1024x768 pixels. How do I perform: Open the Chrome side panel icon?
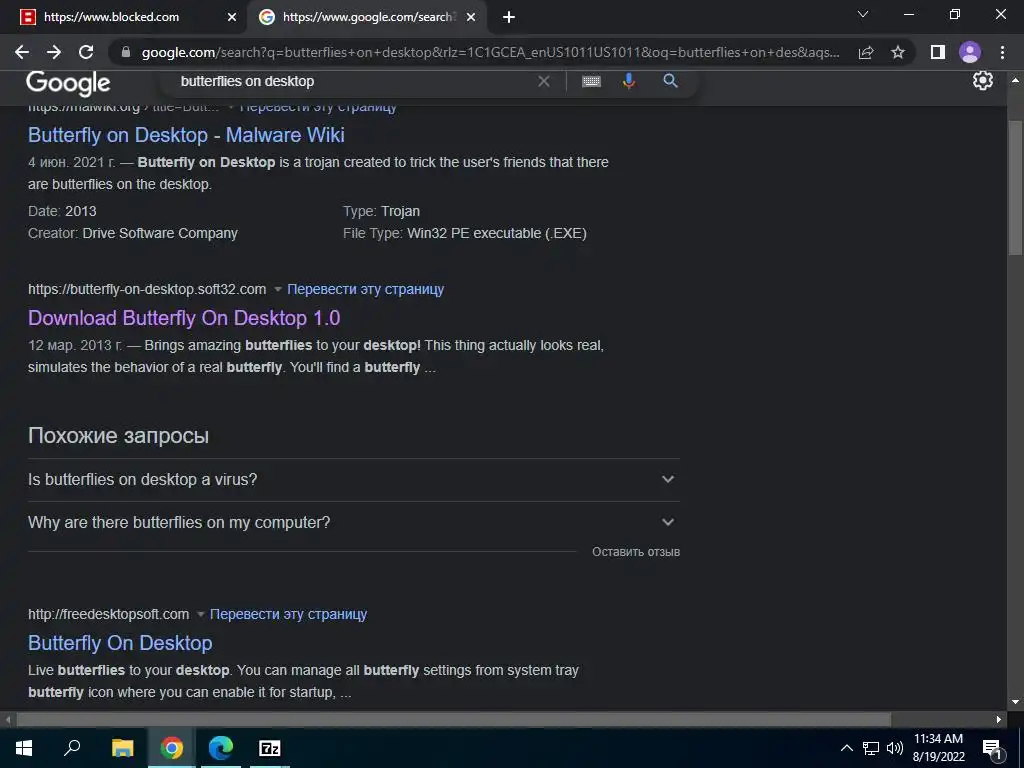(x=938, y=52)
